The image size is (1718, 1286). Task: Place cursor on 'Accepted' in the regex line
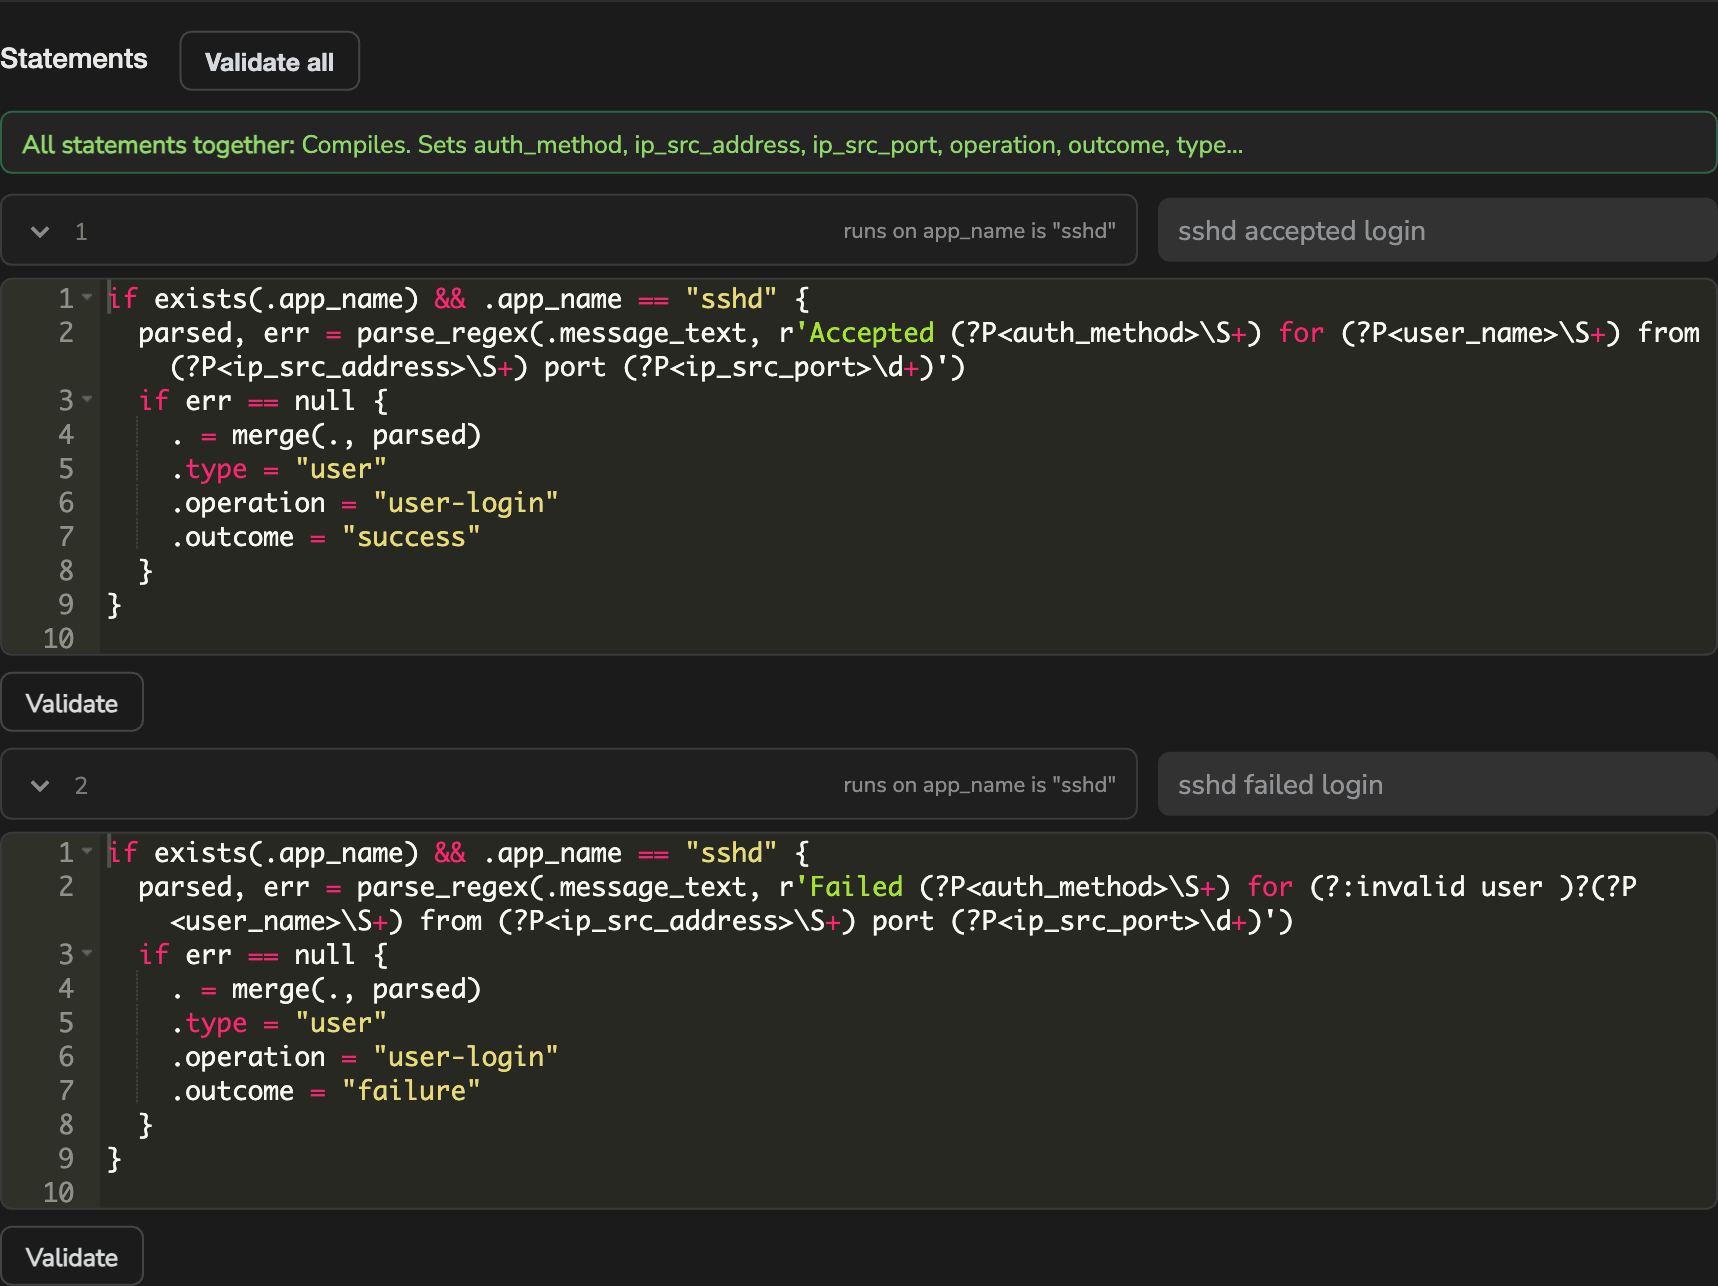coord(871,333)
